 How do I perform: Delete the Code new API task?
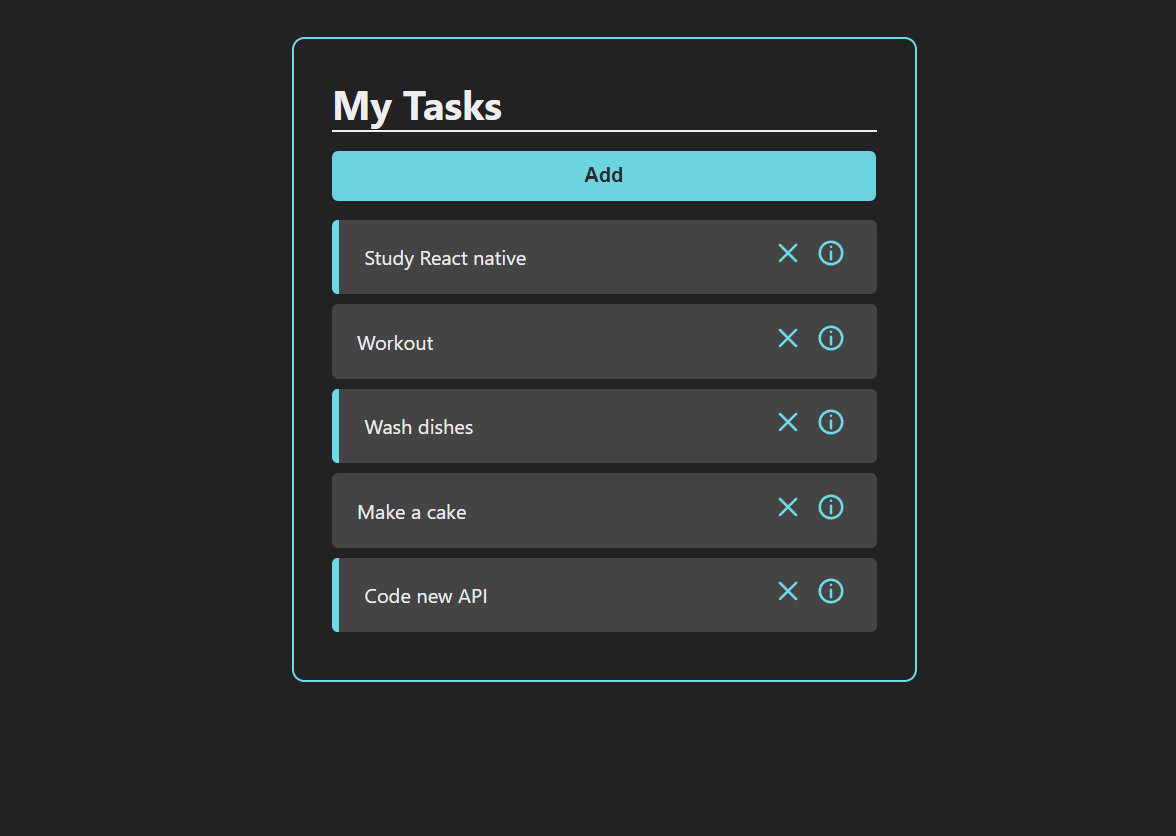(x=788, y=592)
